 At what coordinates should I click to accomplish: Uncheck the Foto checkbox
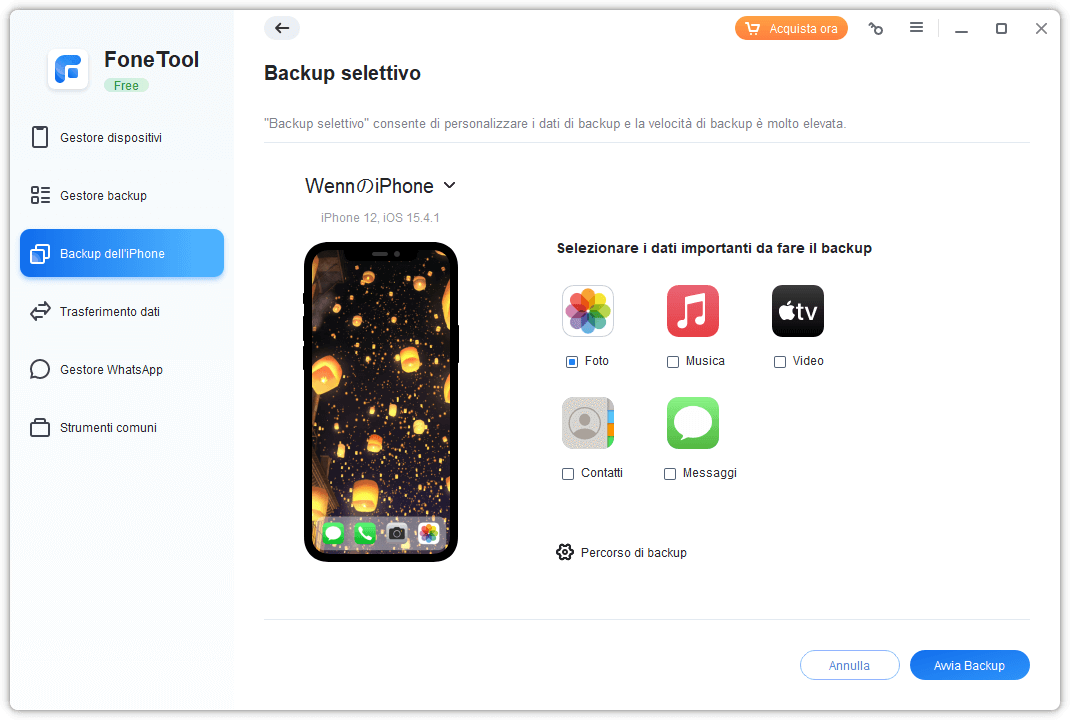[572, 362]
